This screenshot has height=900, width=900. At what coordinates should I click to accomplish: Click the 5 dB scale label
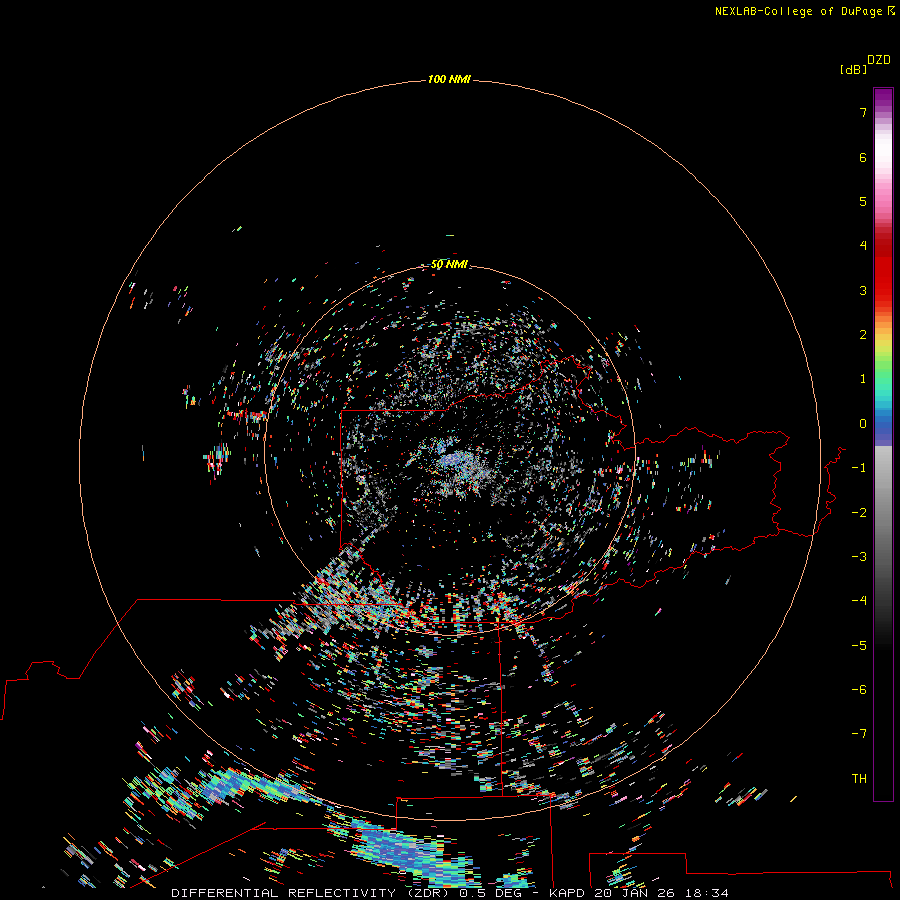863,201
